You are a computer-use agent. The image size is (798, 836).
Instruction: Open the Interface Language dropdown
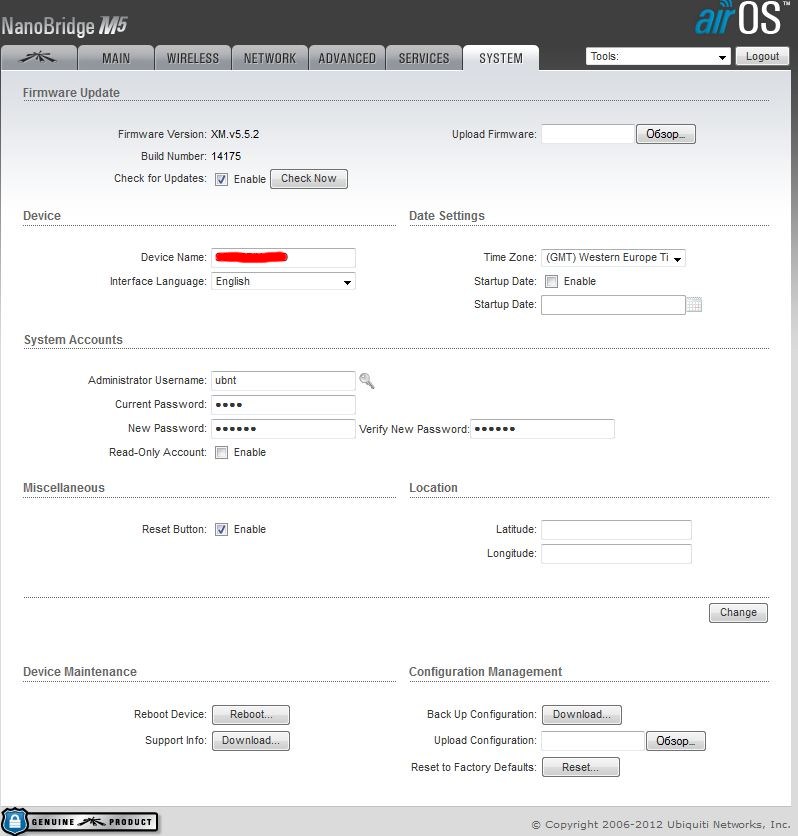point(283,282)
